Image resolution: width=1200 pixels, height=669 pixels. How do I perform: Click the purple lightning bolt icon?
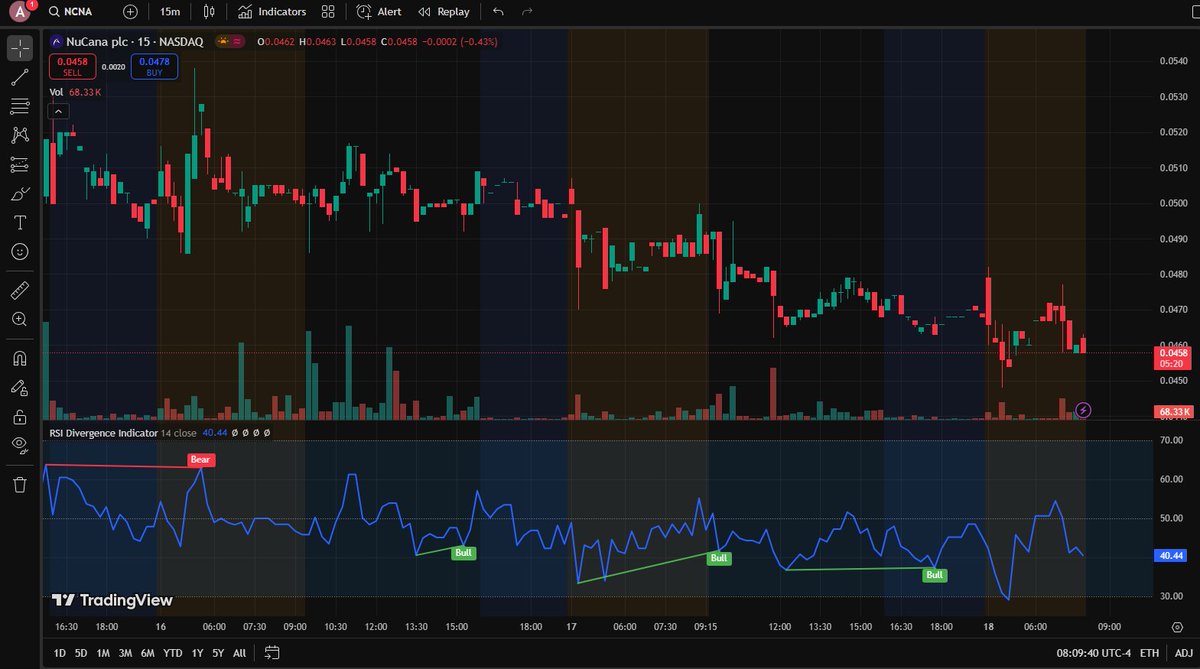point(1085,410)
